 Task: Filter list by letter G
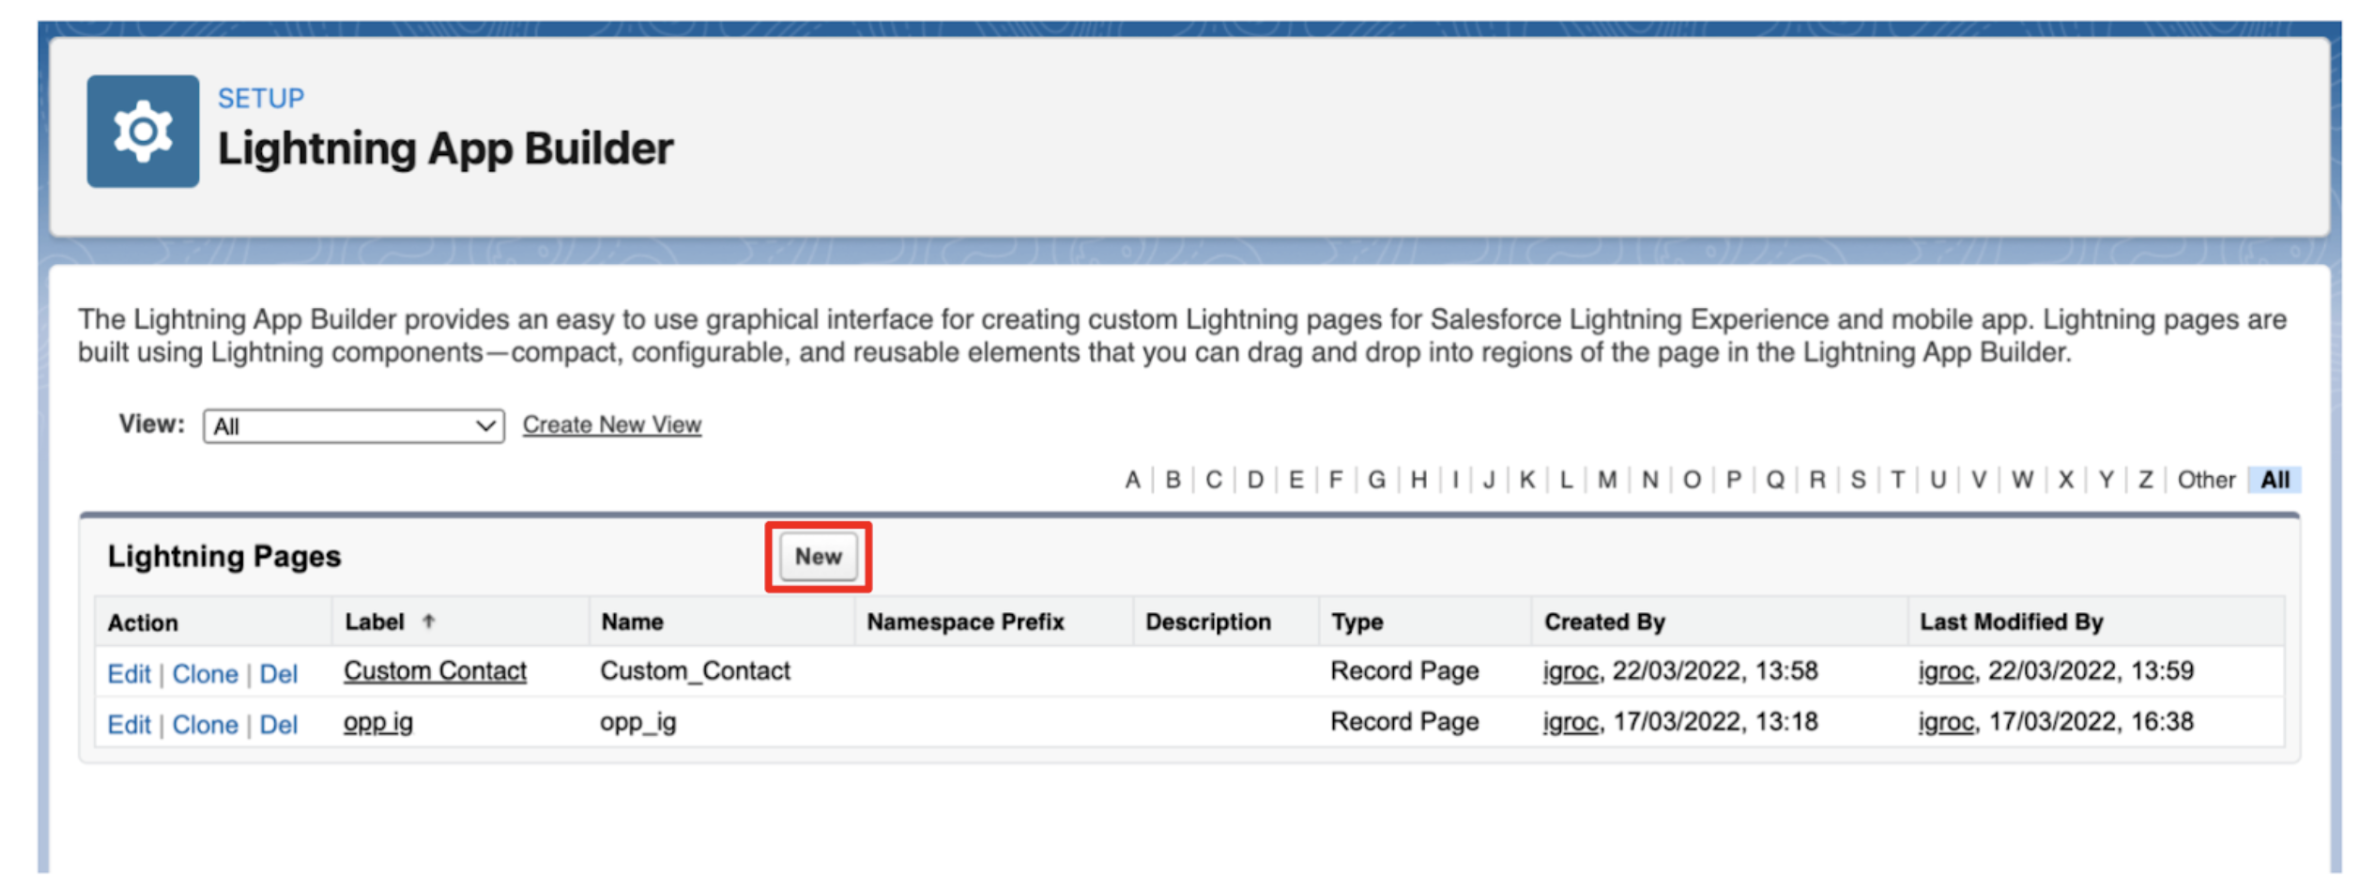[x=1377, y=480]
